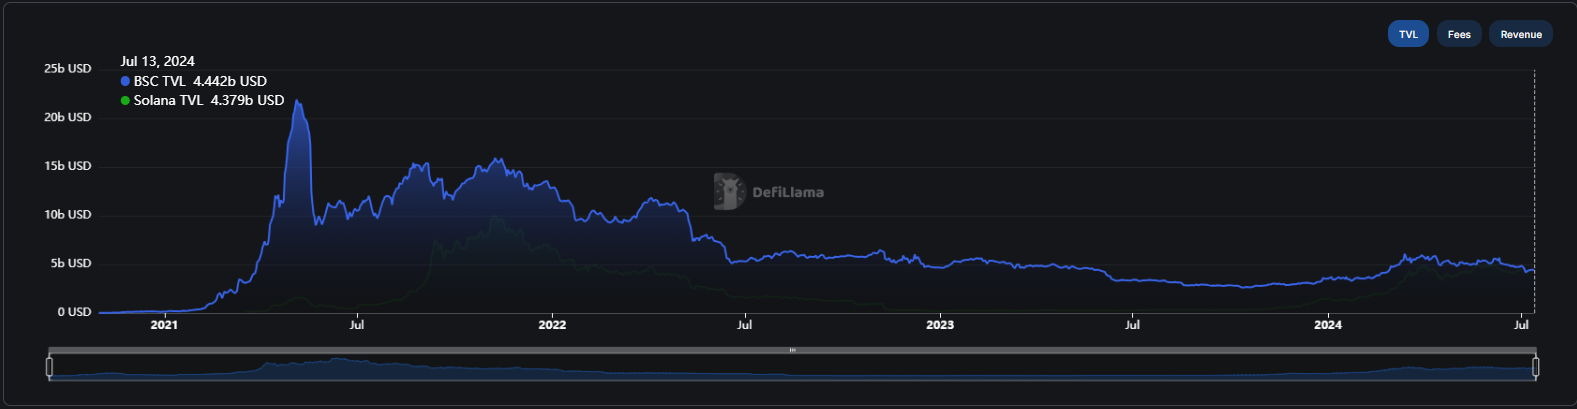Switch chart to Fees view
The width and height of the screenshot is (1577, 409).
[1459, 34]
